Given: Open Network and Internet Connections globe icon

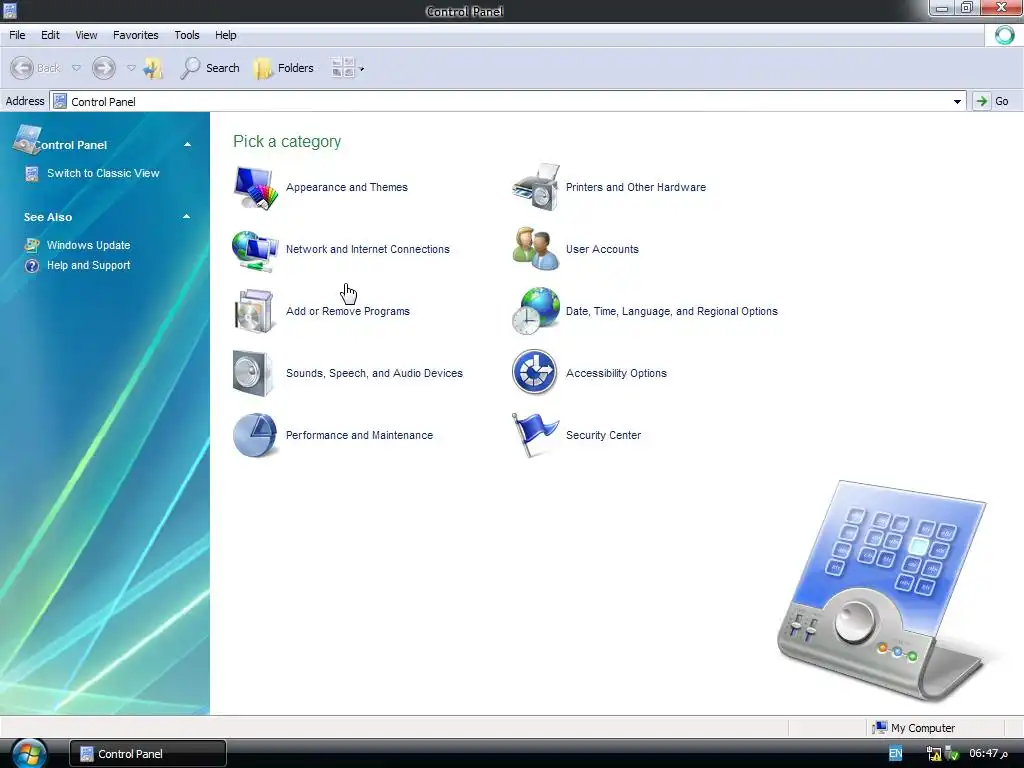Looking at the screenshot, I should coord(255,250).
